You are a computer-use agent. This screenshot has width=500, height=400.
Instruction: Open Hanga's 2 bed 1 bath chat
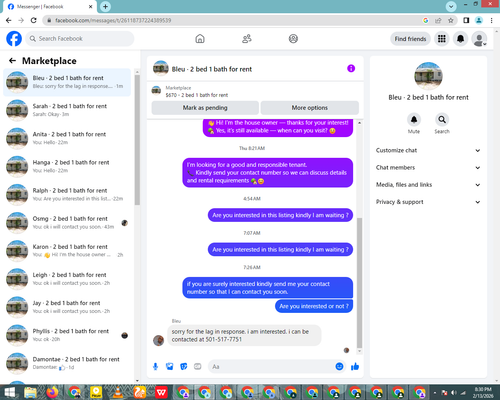[67, 166]
